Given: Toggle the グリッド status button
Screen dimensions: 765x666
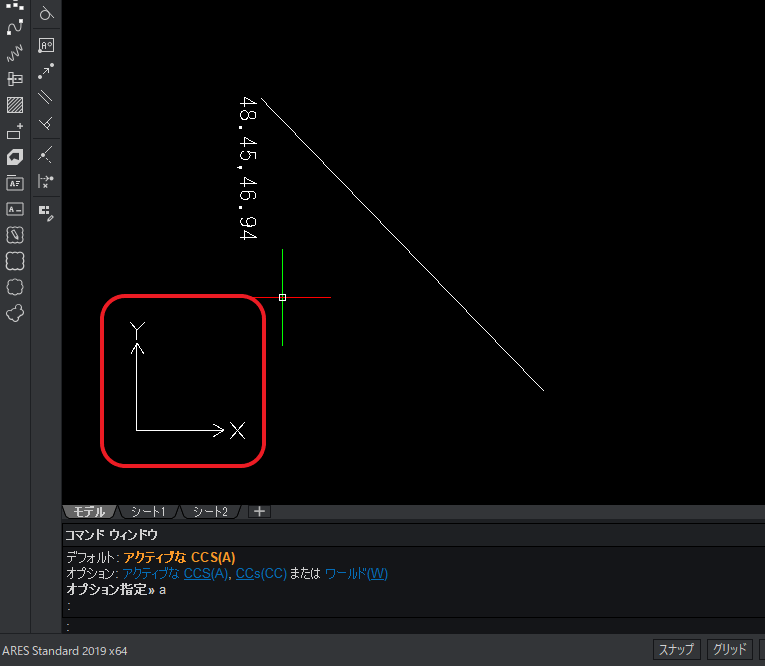Looking at the screenshot, I should (730, 650).
